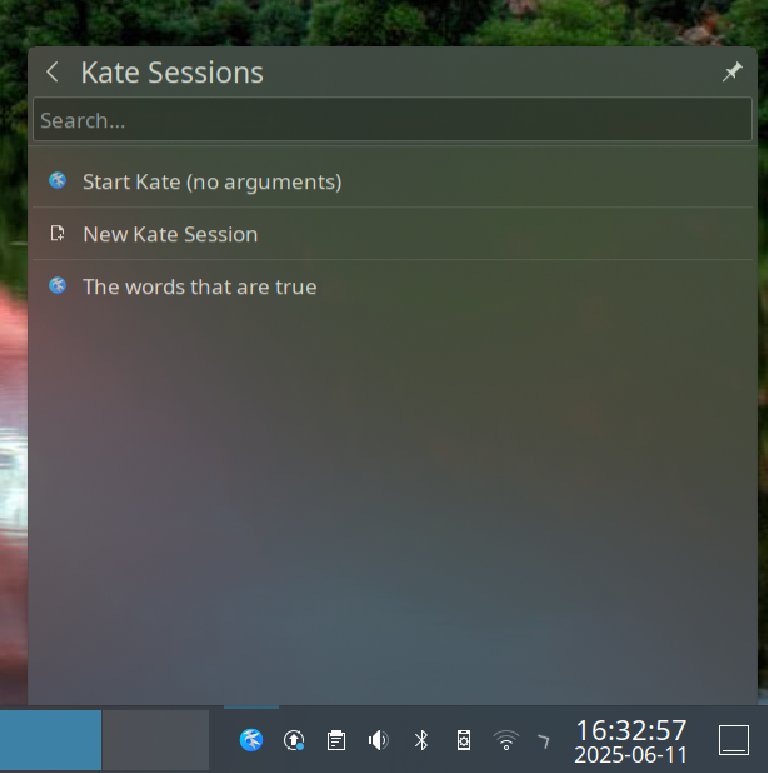Pin the Kate Sessions popup open
Image resolution: width=768 pixels, height=773 pixels.
pos(733,71)
